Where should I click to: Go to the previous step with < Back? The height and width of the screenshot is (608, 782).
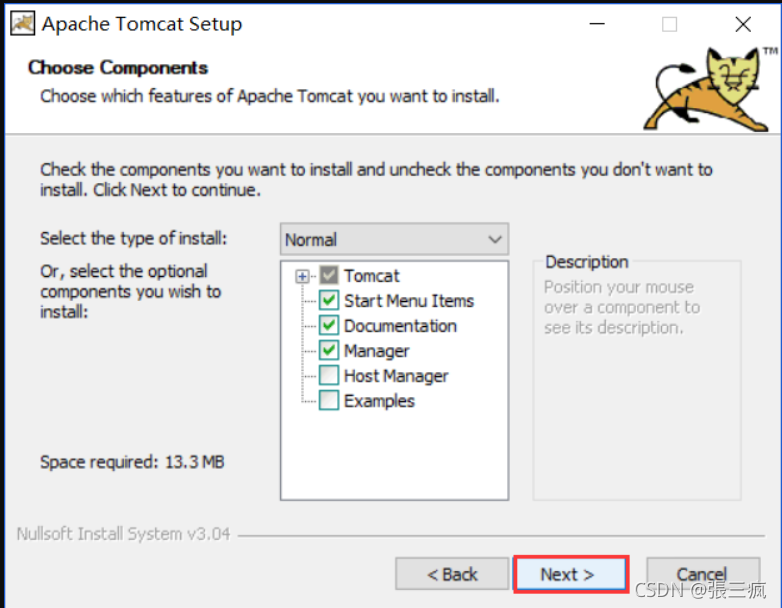pos(452,574)
